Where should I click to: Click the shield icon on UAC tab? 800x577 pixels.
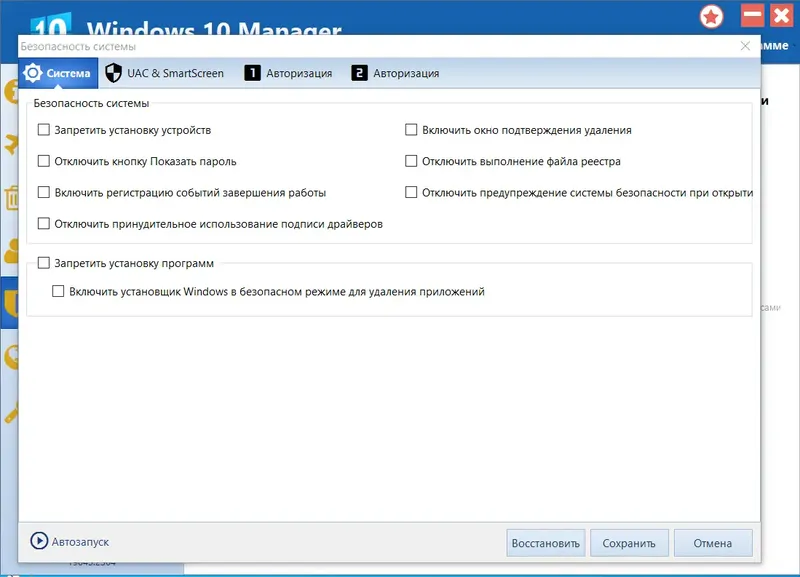(113, 73)
